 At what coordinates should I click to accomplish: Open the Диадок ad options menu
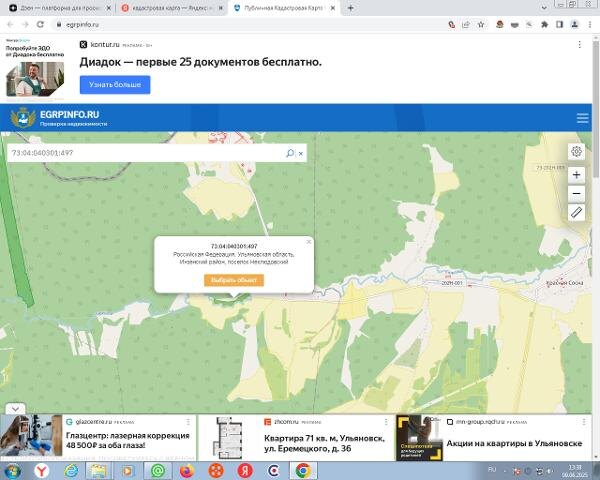pos(580,45)
